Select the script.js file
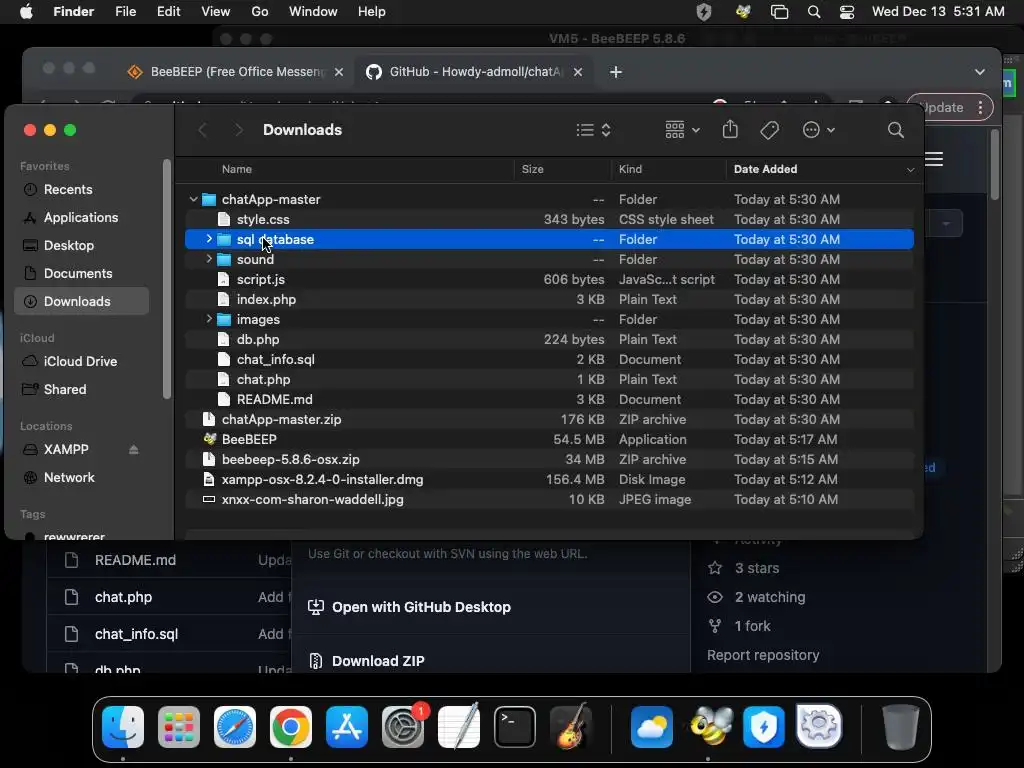The height and width of the screenshot is (768, 1024). tap(549, 280)
